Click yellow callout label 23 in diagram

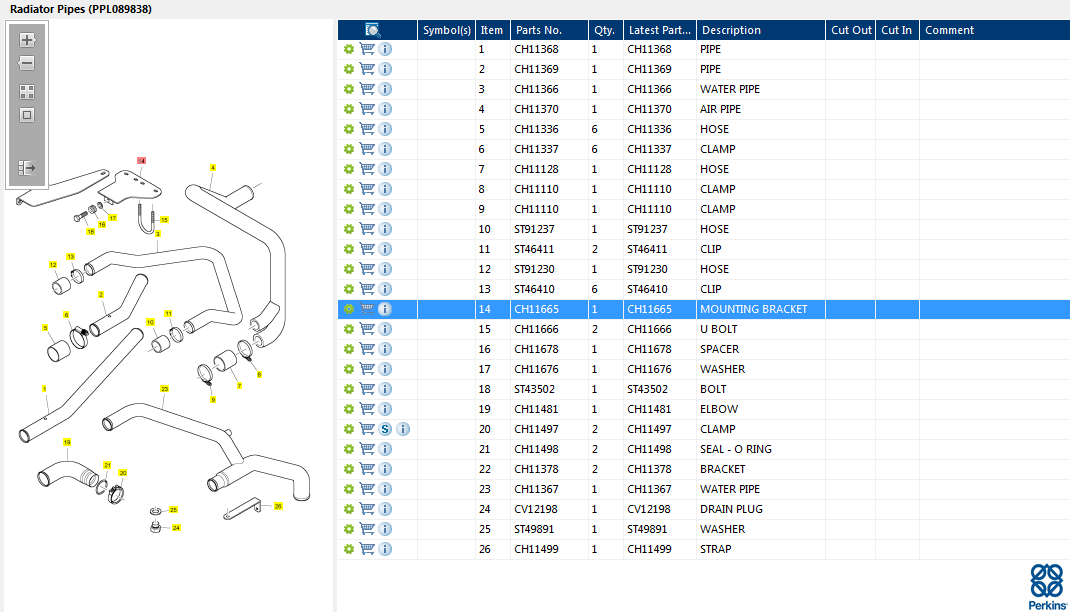[x=164, y=388]
